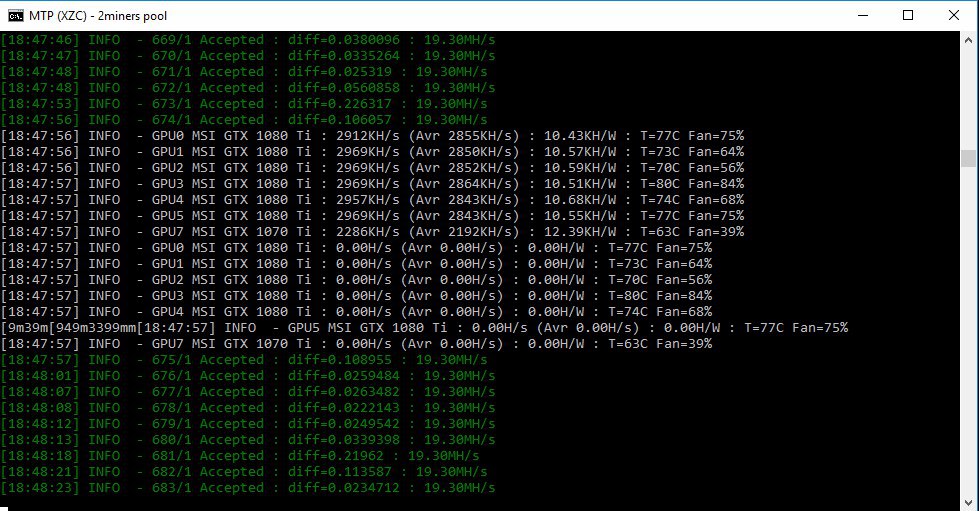979x511 pixels.
Task: Click the diff=0.21962 value
Action: pos(336,456)
